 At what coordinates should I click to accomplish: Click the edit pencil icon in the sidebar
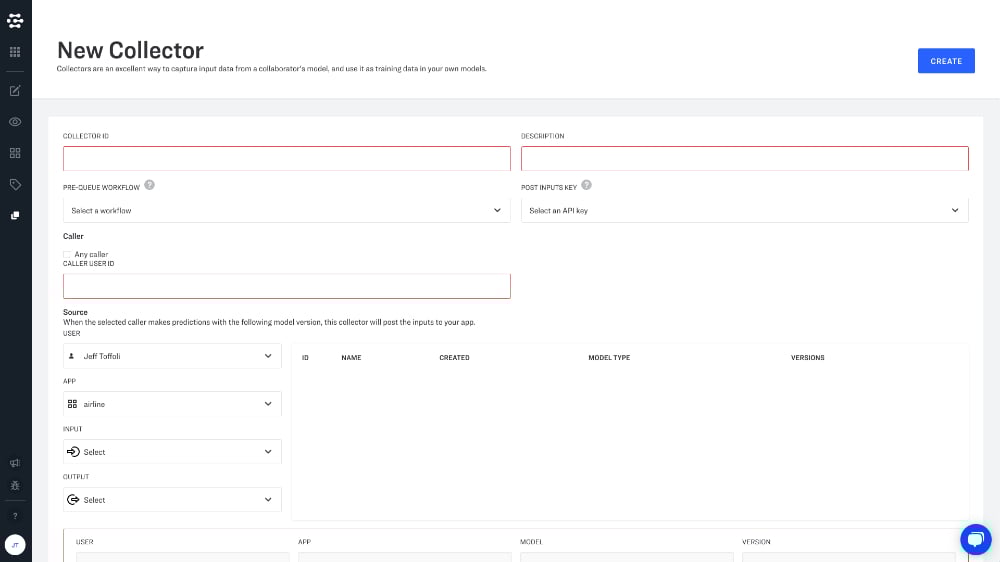click(15, 91)
